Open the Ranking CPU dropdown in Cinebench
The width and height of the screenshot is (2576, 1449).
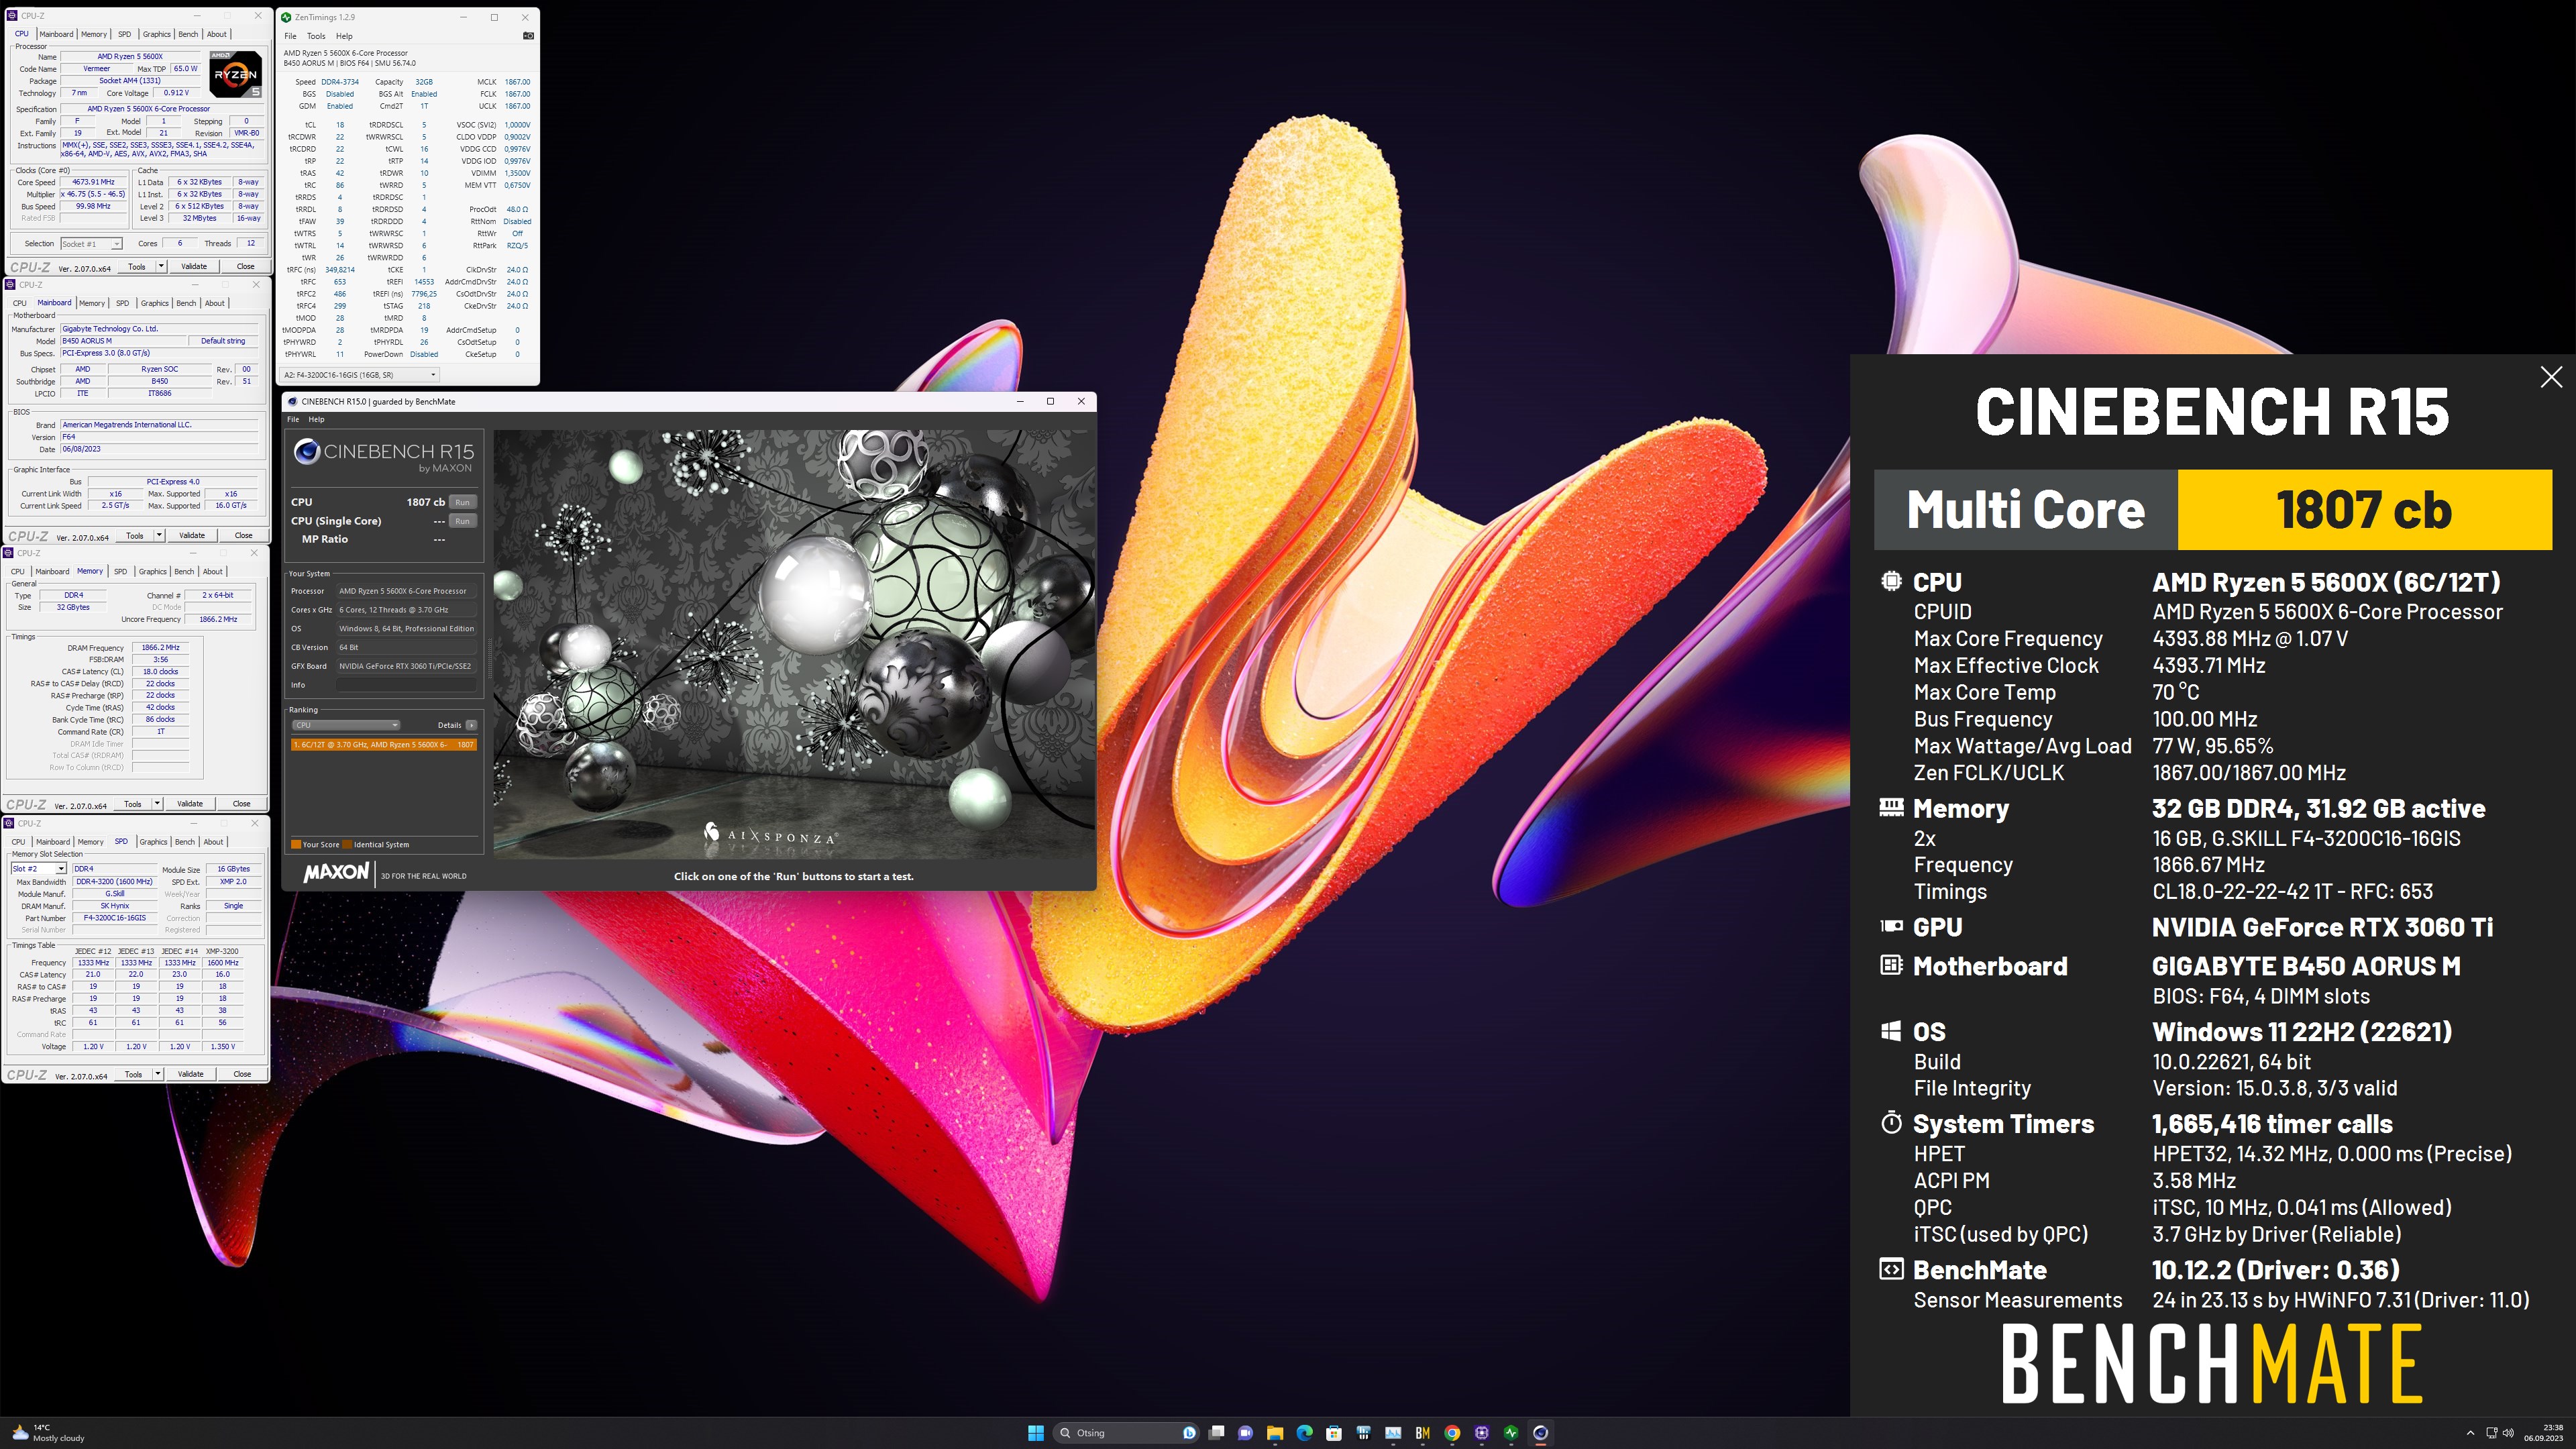click(x=346, y=725)
